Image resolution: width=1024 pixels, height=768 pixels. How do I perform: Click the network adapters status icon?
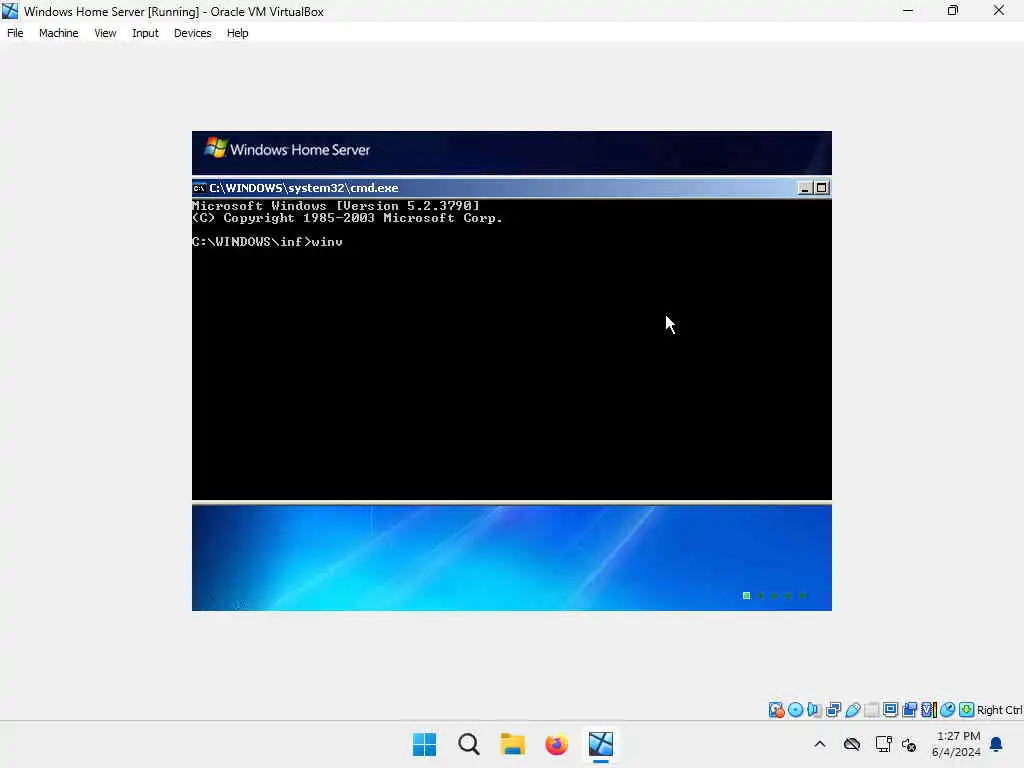(x=833, y=710)
